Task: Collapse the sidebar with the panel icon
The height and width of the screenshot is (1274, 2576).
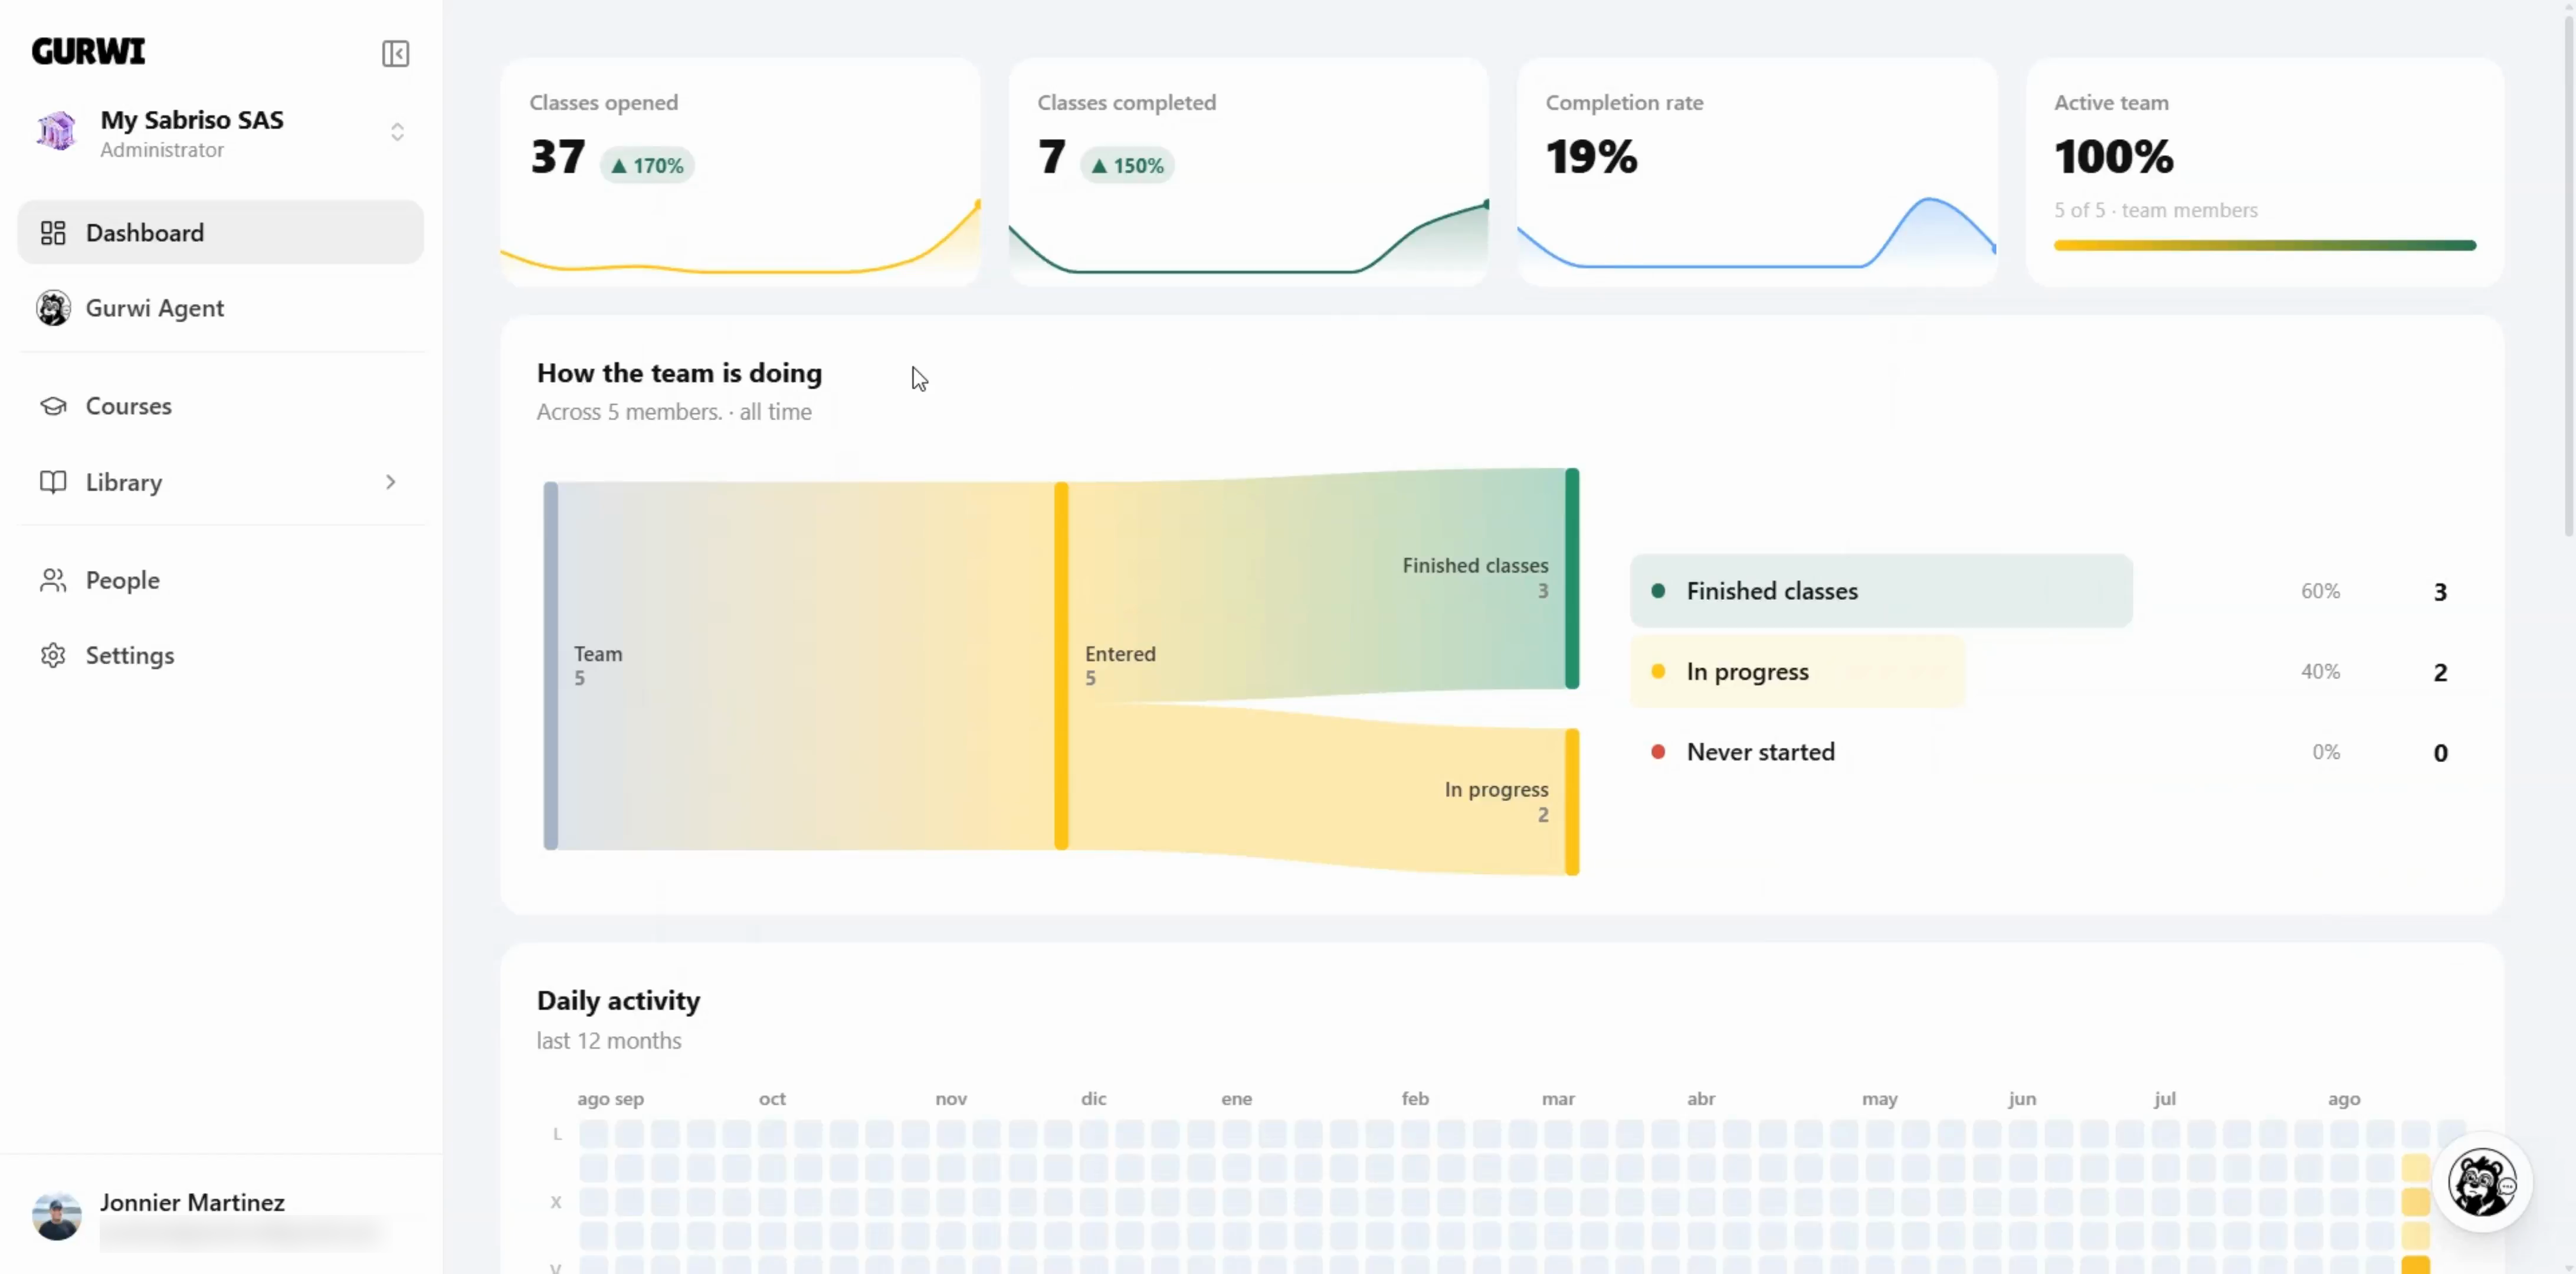Action: [395, 53]
